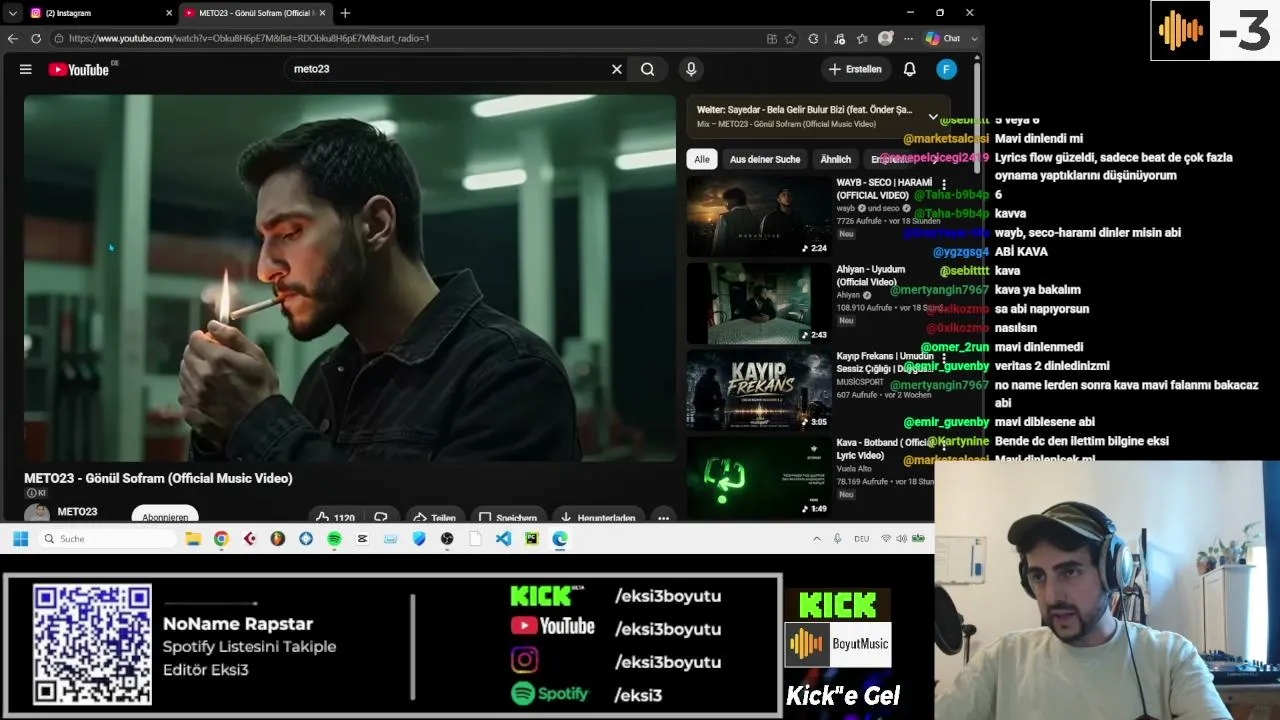
Task: Open File Explorer from the taskbar
Action: tap(193, 539)
